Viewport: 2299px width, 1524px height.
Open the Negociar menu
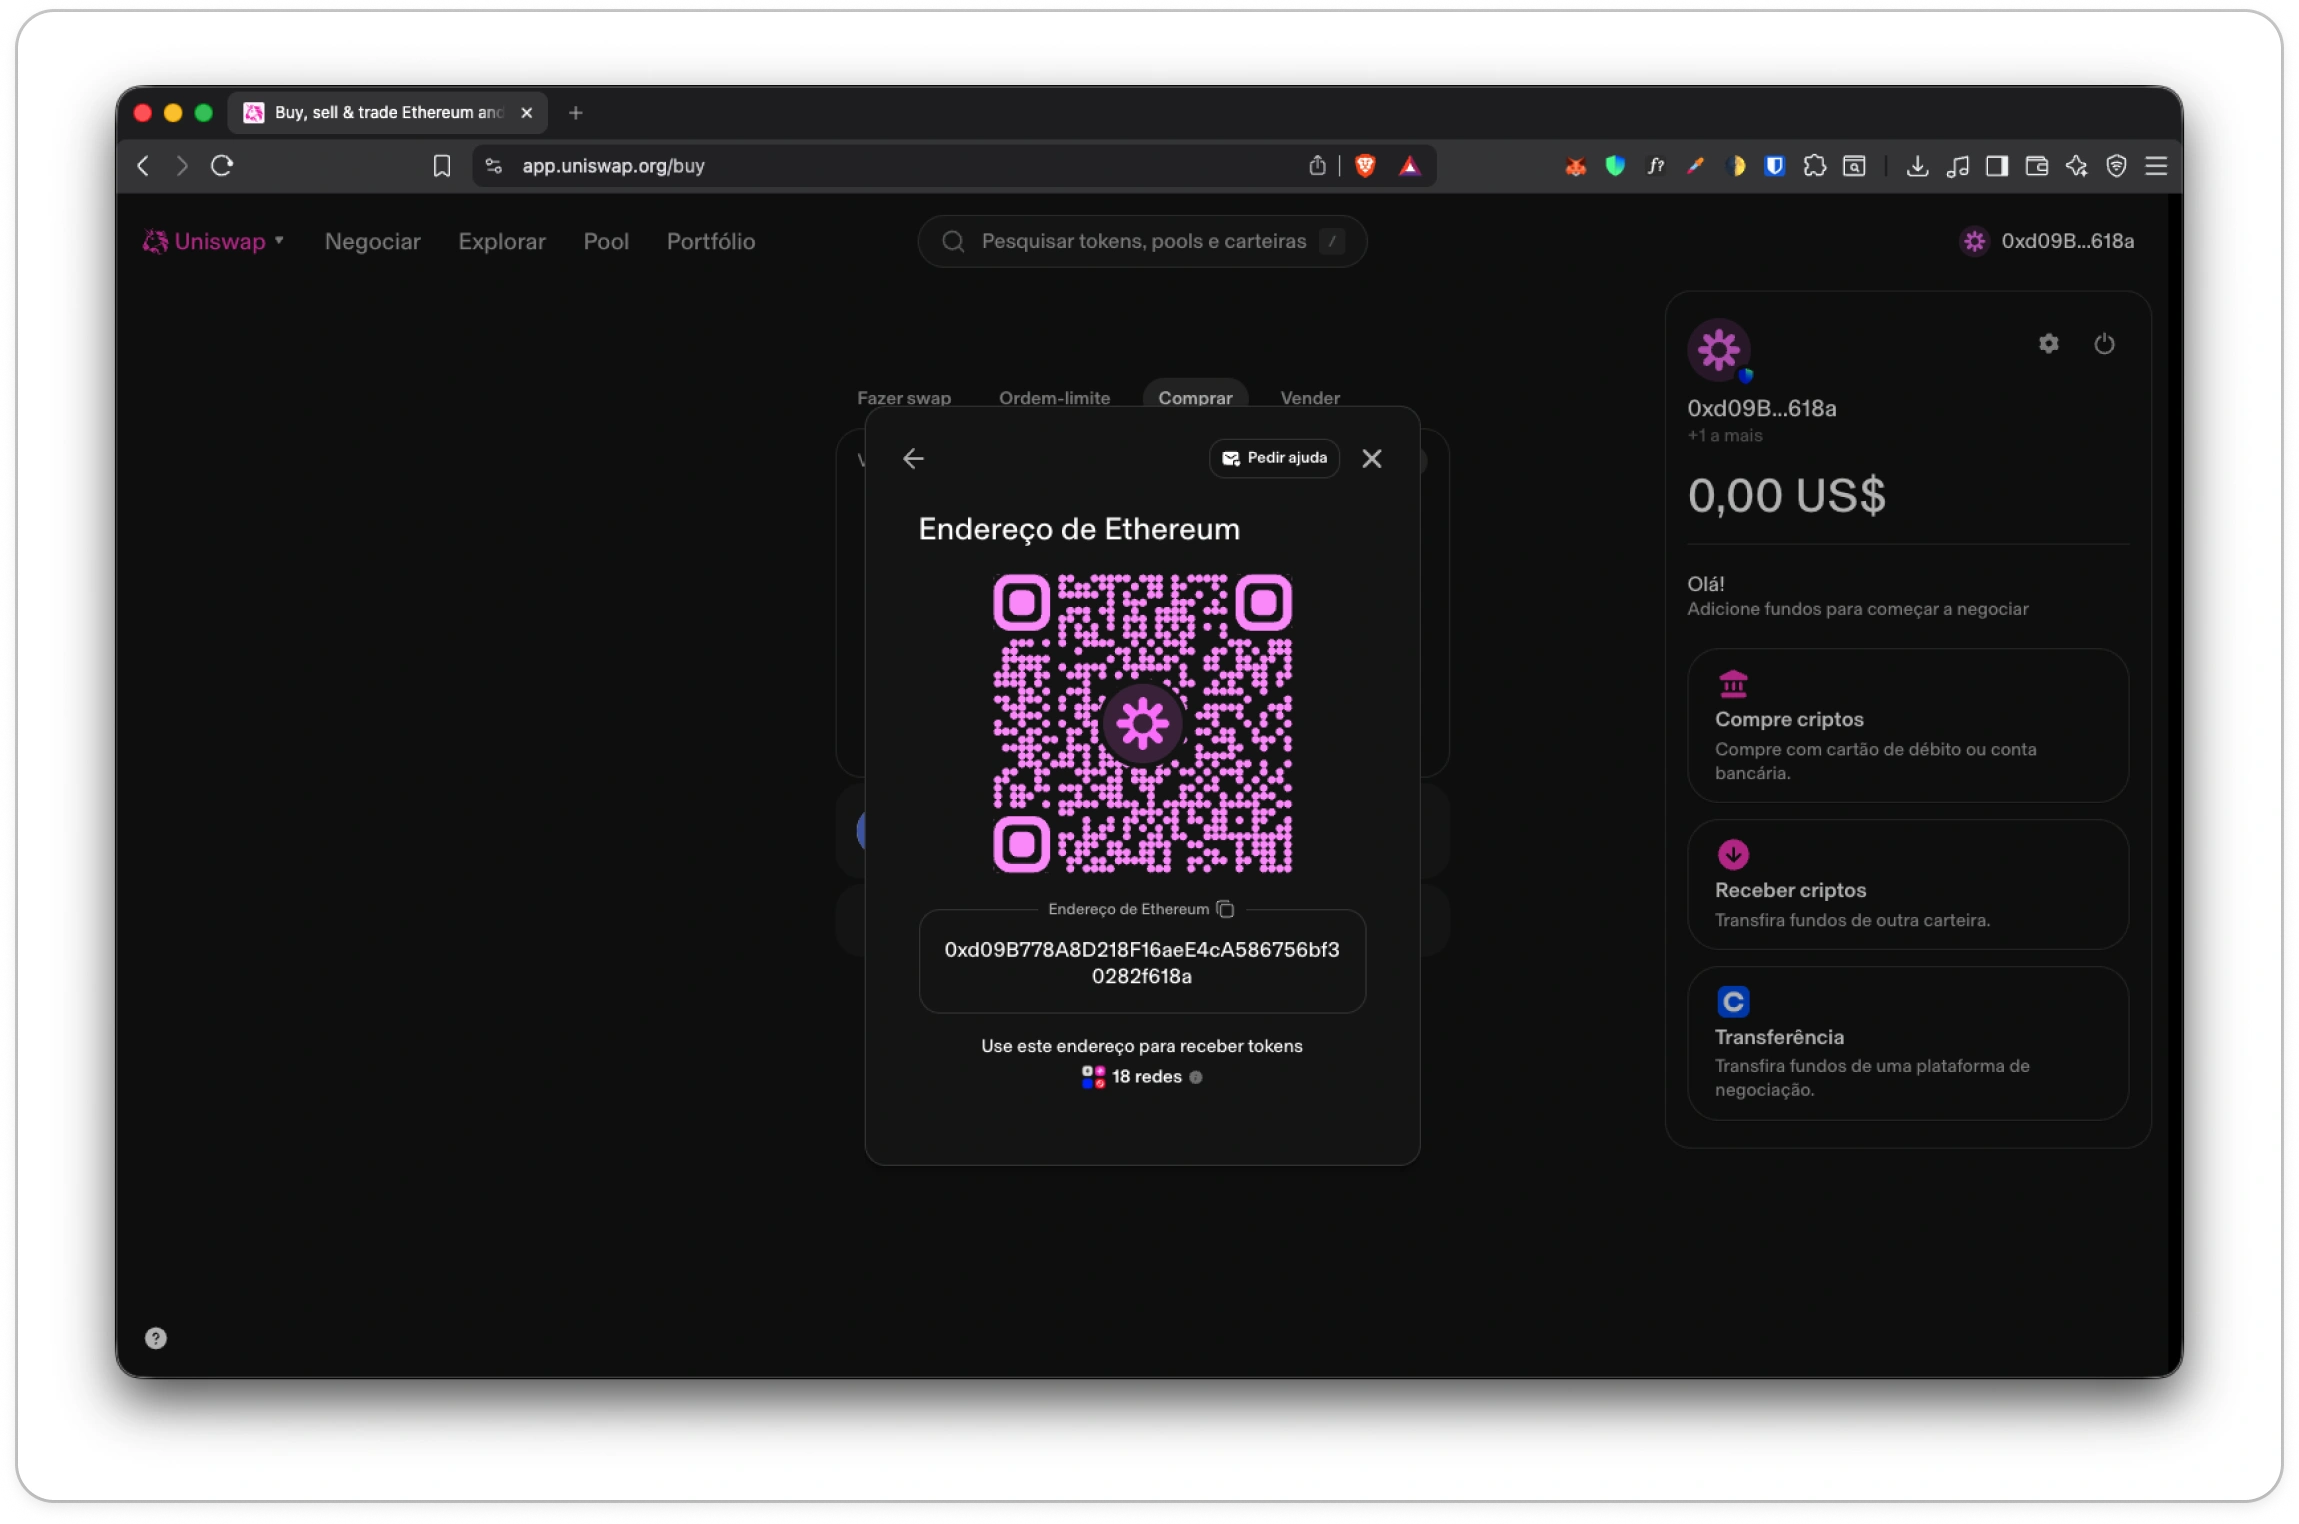[372, 241]
